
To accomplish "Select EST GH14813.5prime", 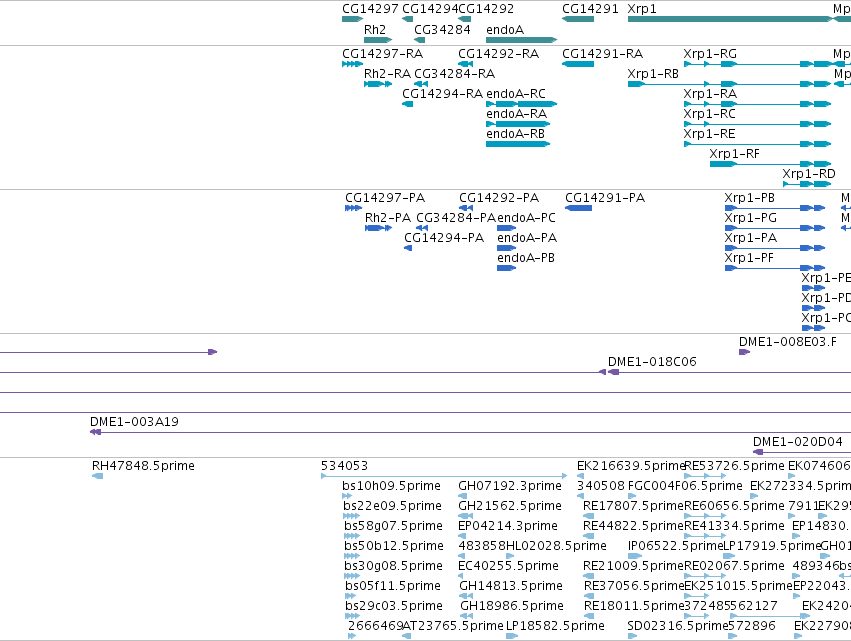I will [x=466, y=596].
